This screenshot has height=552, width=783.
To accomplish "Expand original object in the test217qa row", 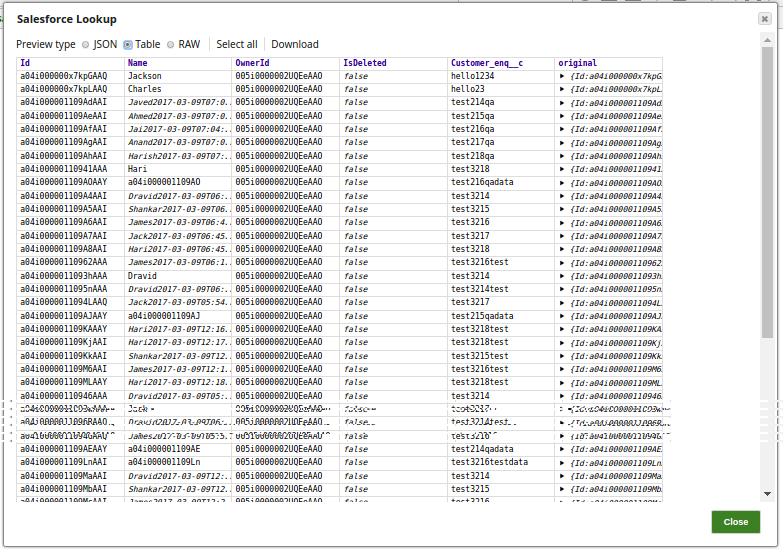I will tap(562, 143).
